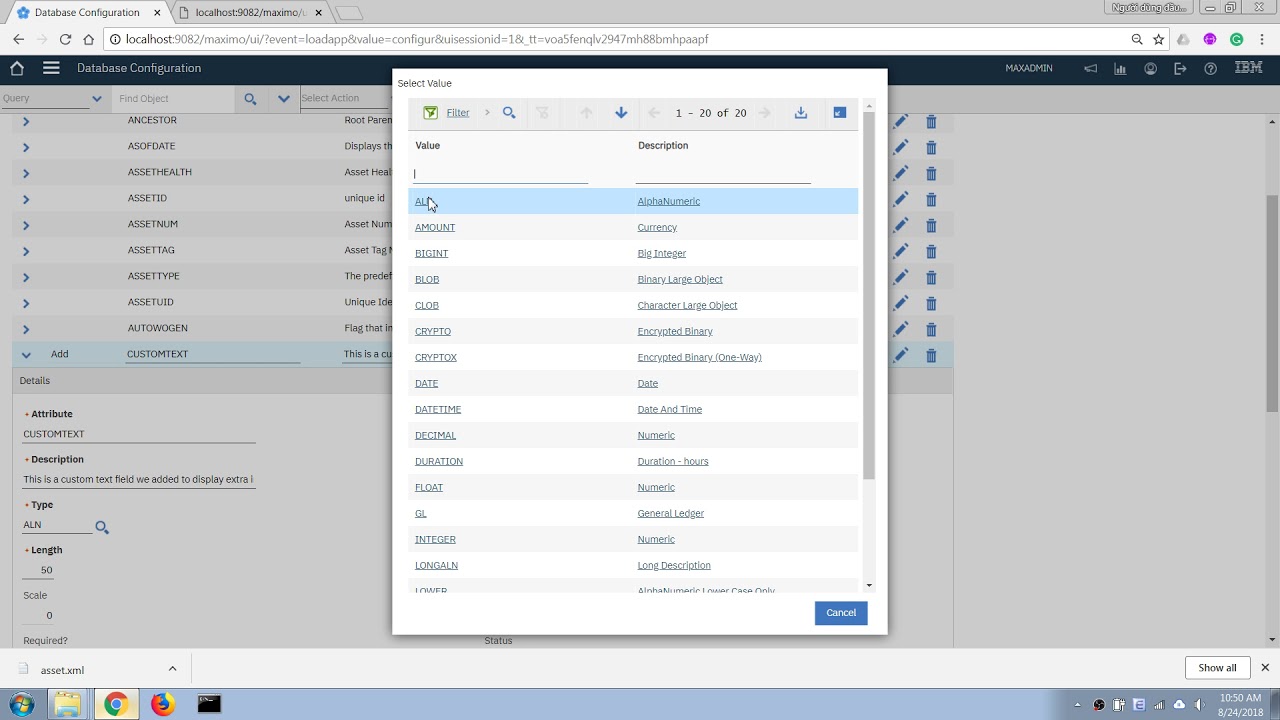Viewport: 1280px width, 720px height.
Task: Click the next row down arrow in dialog
Action: 621,113
